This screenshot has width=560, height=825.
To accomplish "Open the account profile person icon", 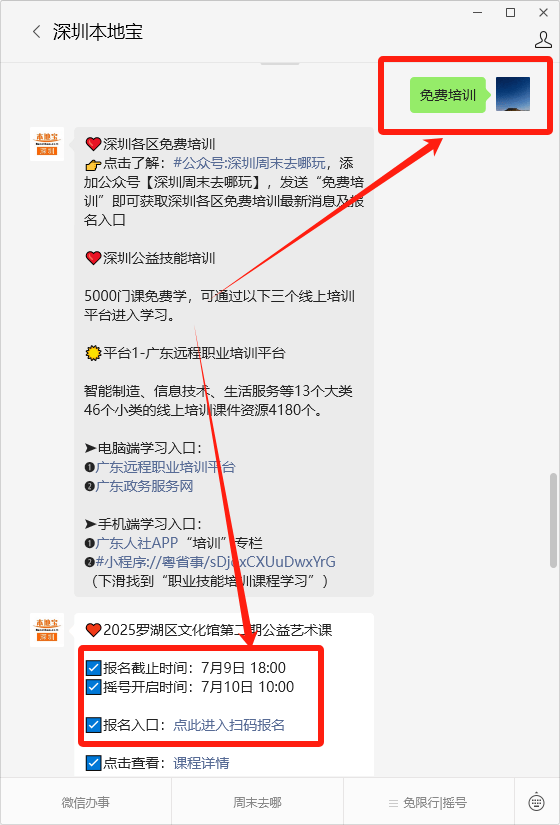I will [x=543, y=40].
